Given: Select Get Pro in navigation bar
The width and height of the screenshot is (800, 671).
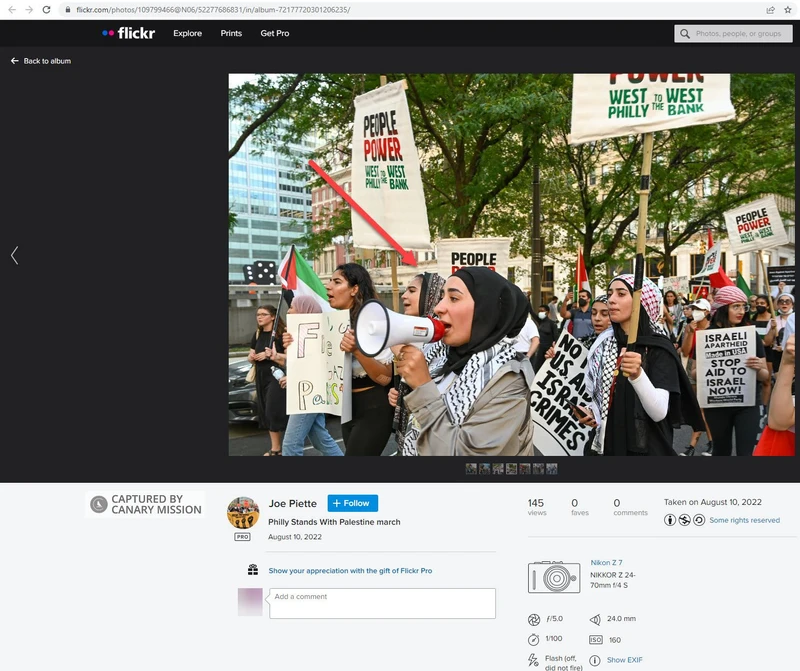Looking at the screenshot, I should [x=275, y=33].
